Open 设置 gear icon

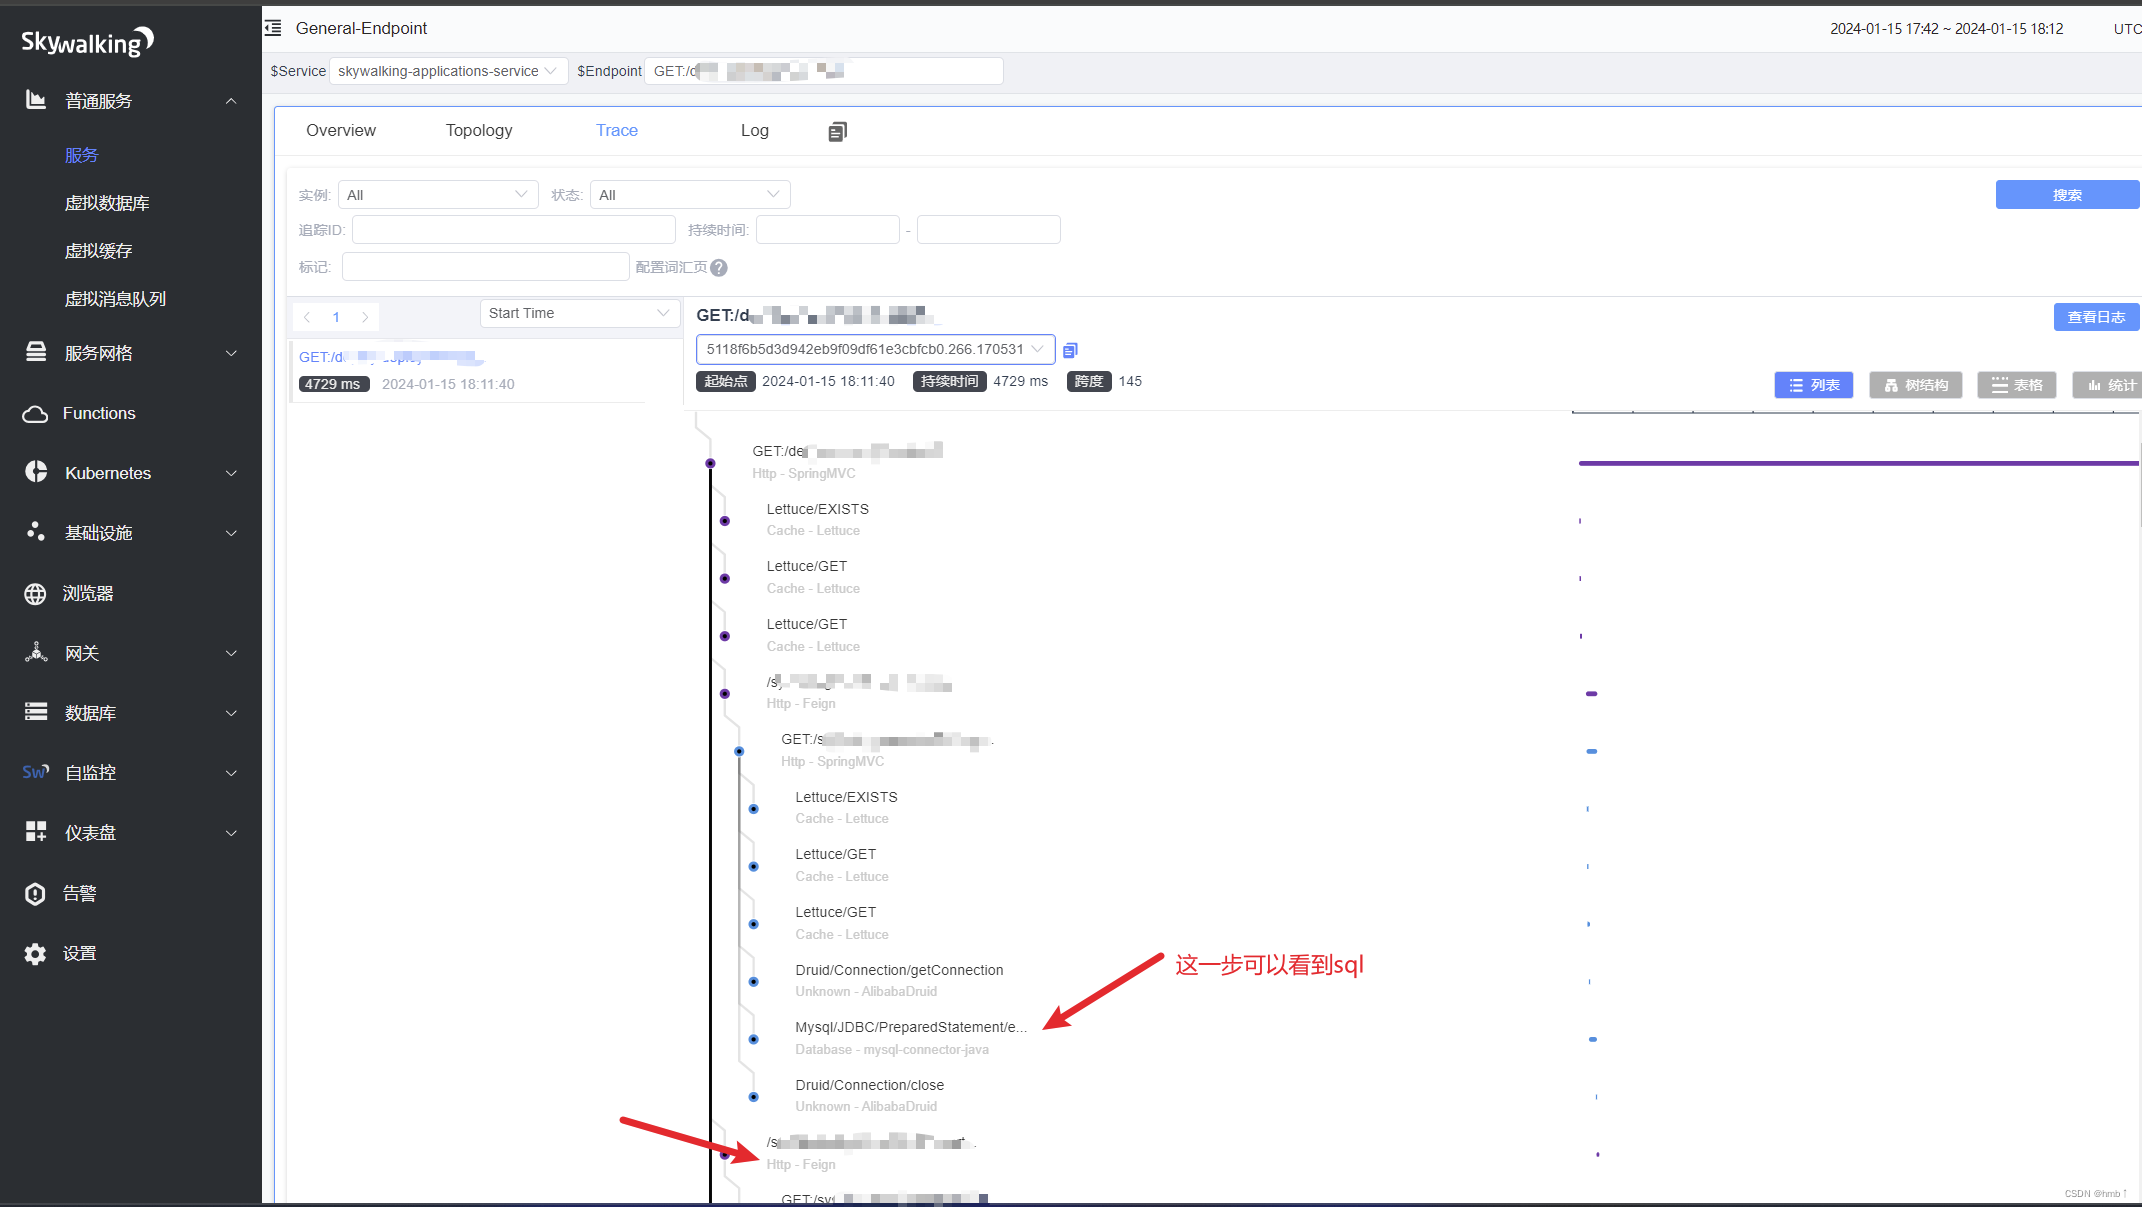coord(35,953)
